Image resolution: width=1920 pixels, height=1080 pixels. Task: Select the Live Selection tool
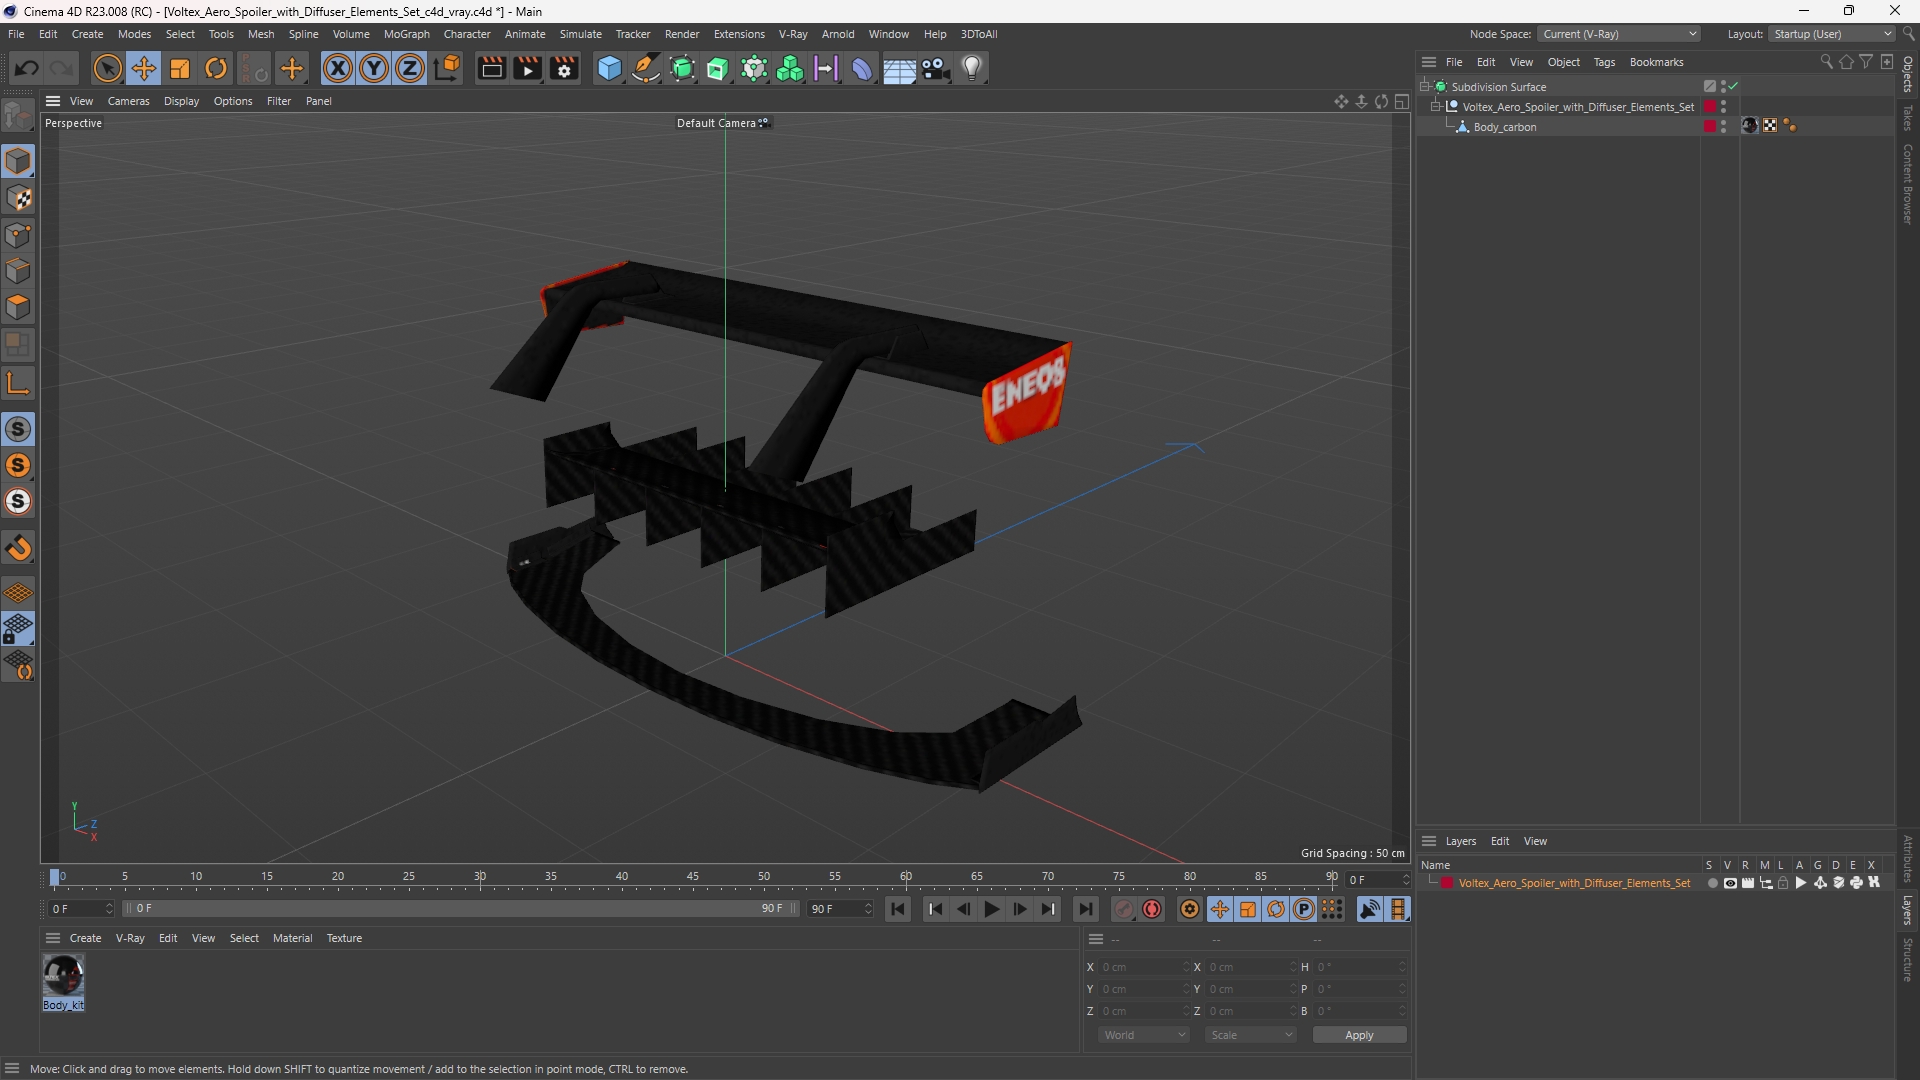tap(107, 68)
